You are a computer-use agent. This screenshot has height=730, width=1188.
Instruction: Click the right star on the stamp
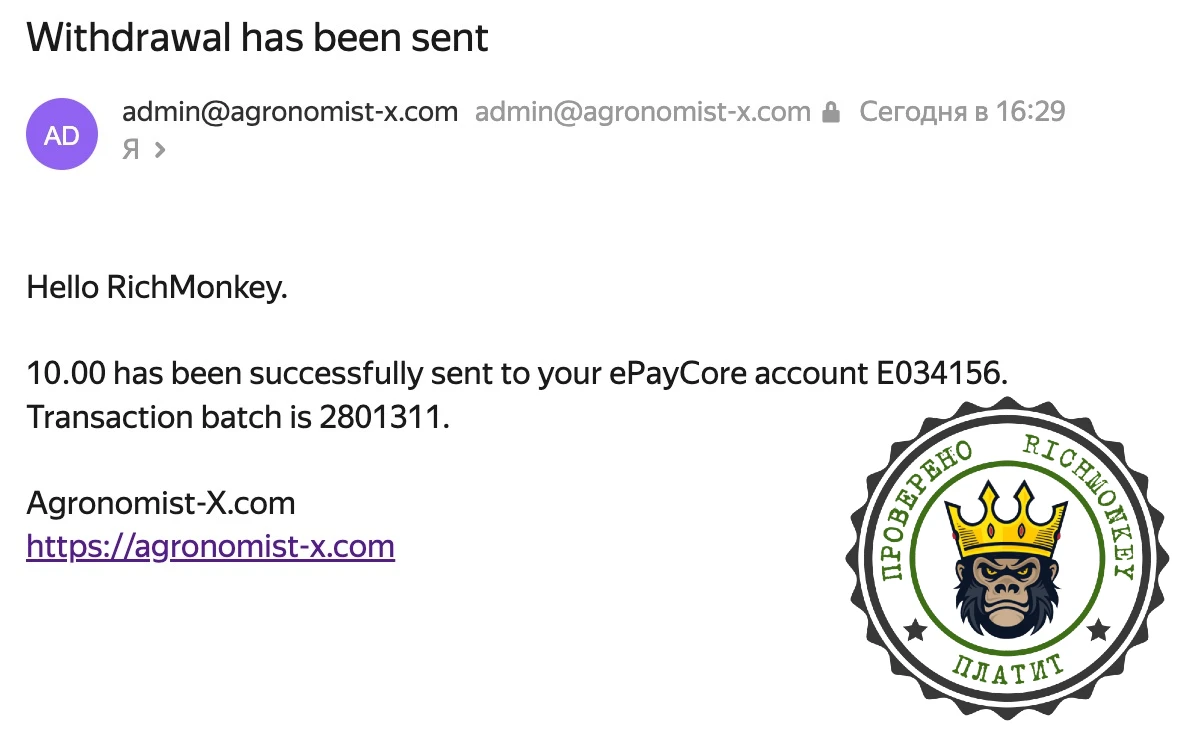1098,629
